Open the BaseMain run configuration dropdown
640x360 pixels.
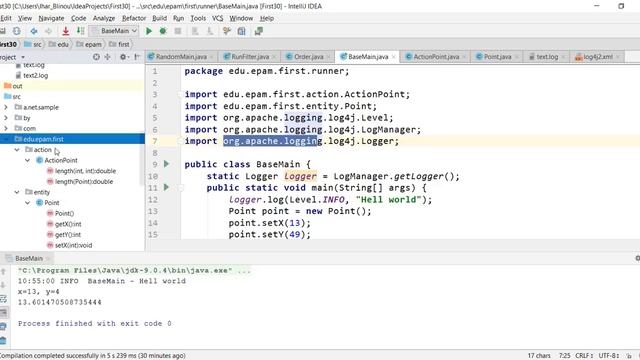point(114,31)
